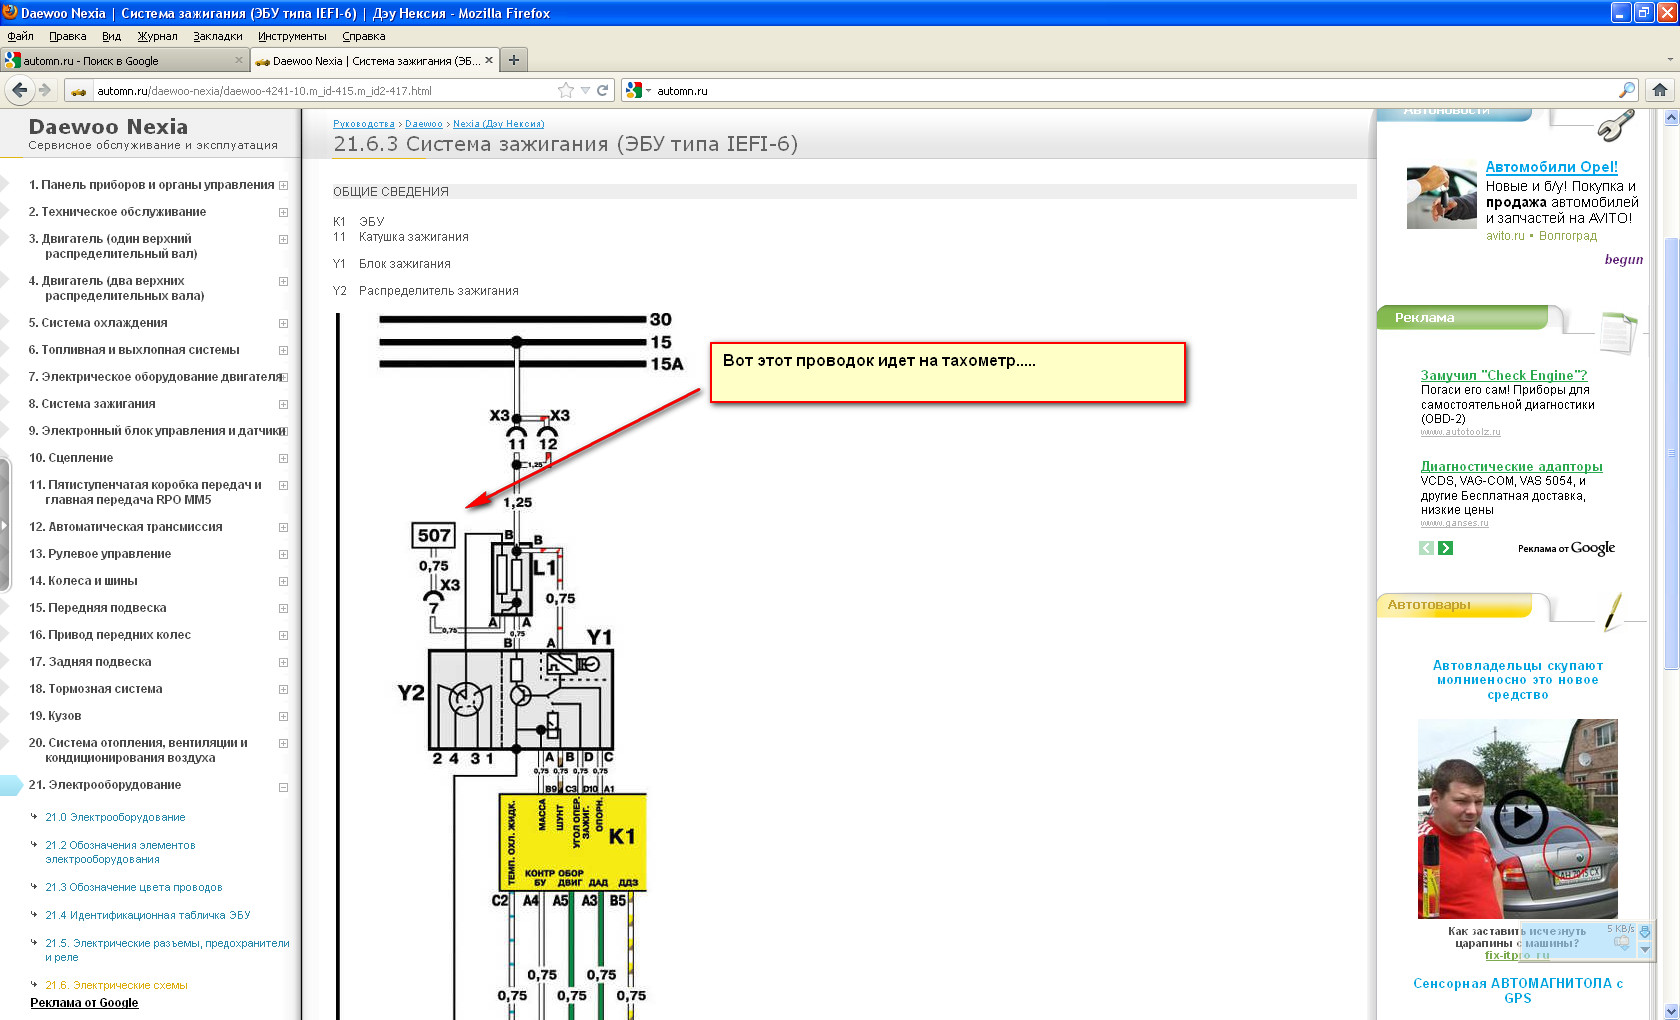
Task: Click the browser Back arrow button
Action: (19, 90)
